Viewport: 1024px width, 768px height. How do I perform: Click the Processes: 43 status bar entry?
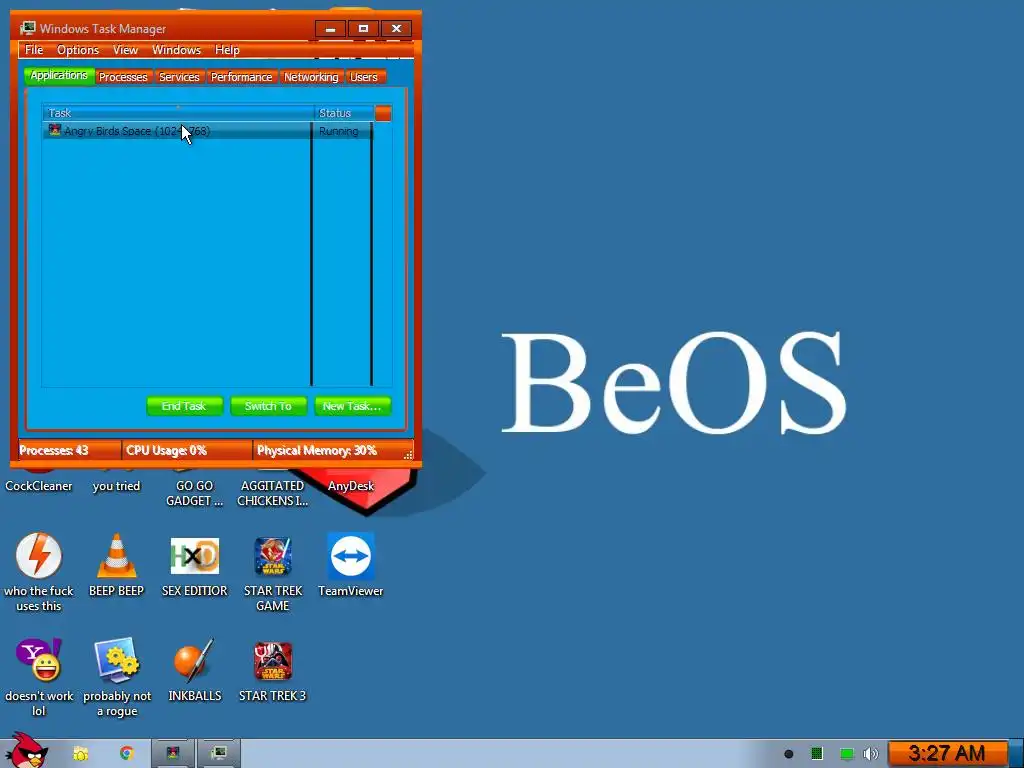click(69, 451)
